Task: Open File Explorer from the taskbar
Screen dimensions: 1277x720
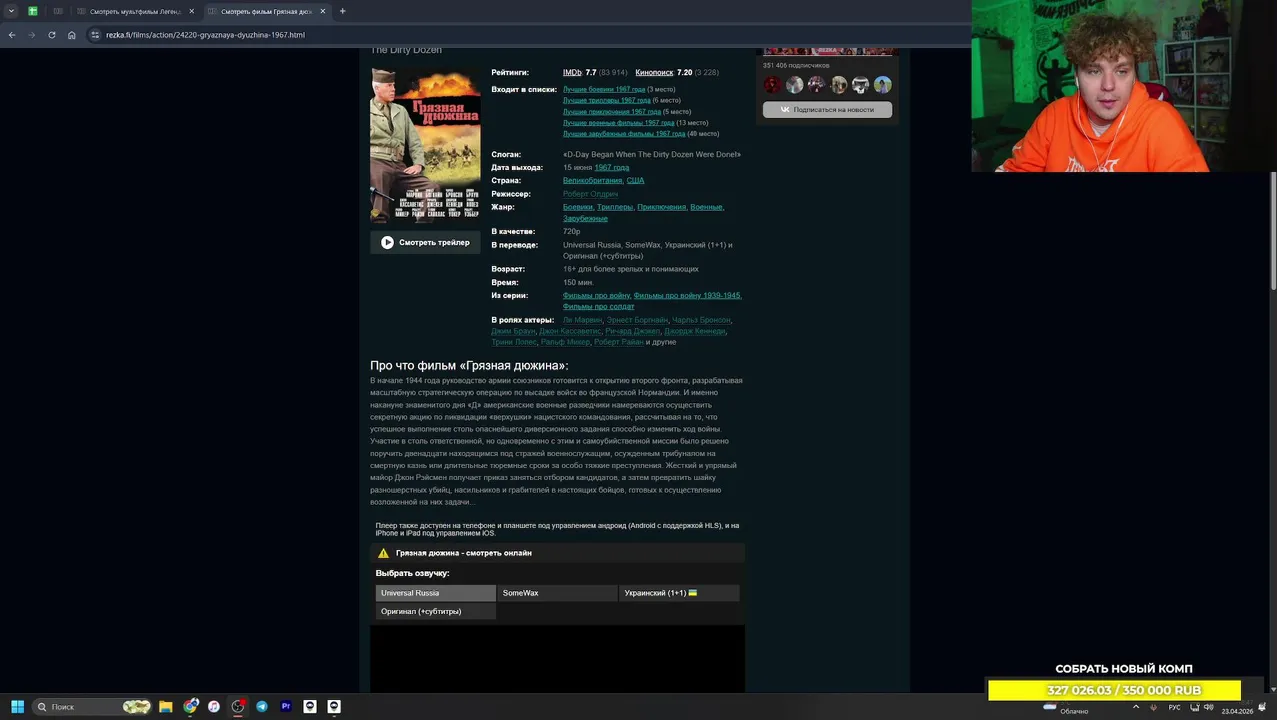Action: [166, 707]
